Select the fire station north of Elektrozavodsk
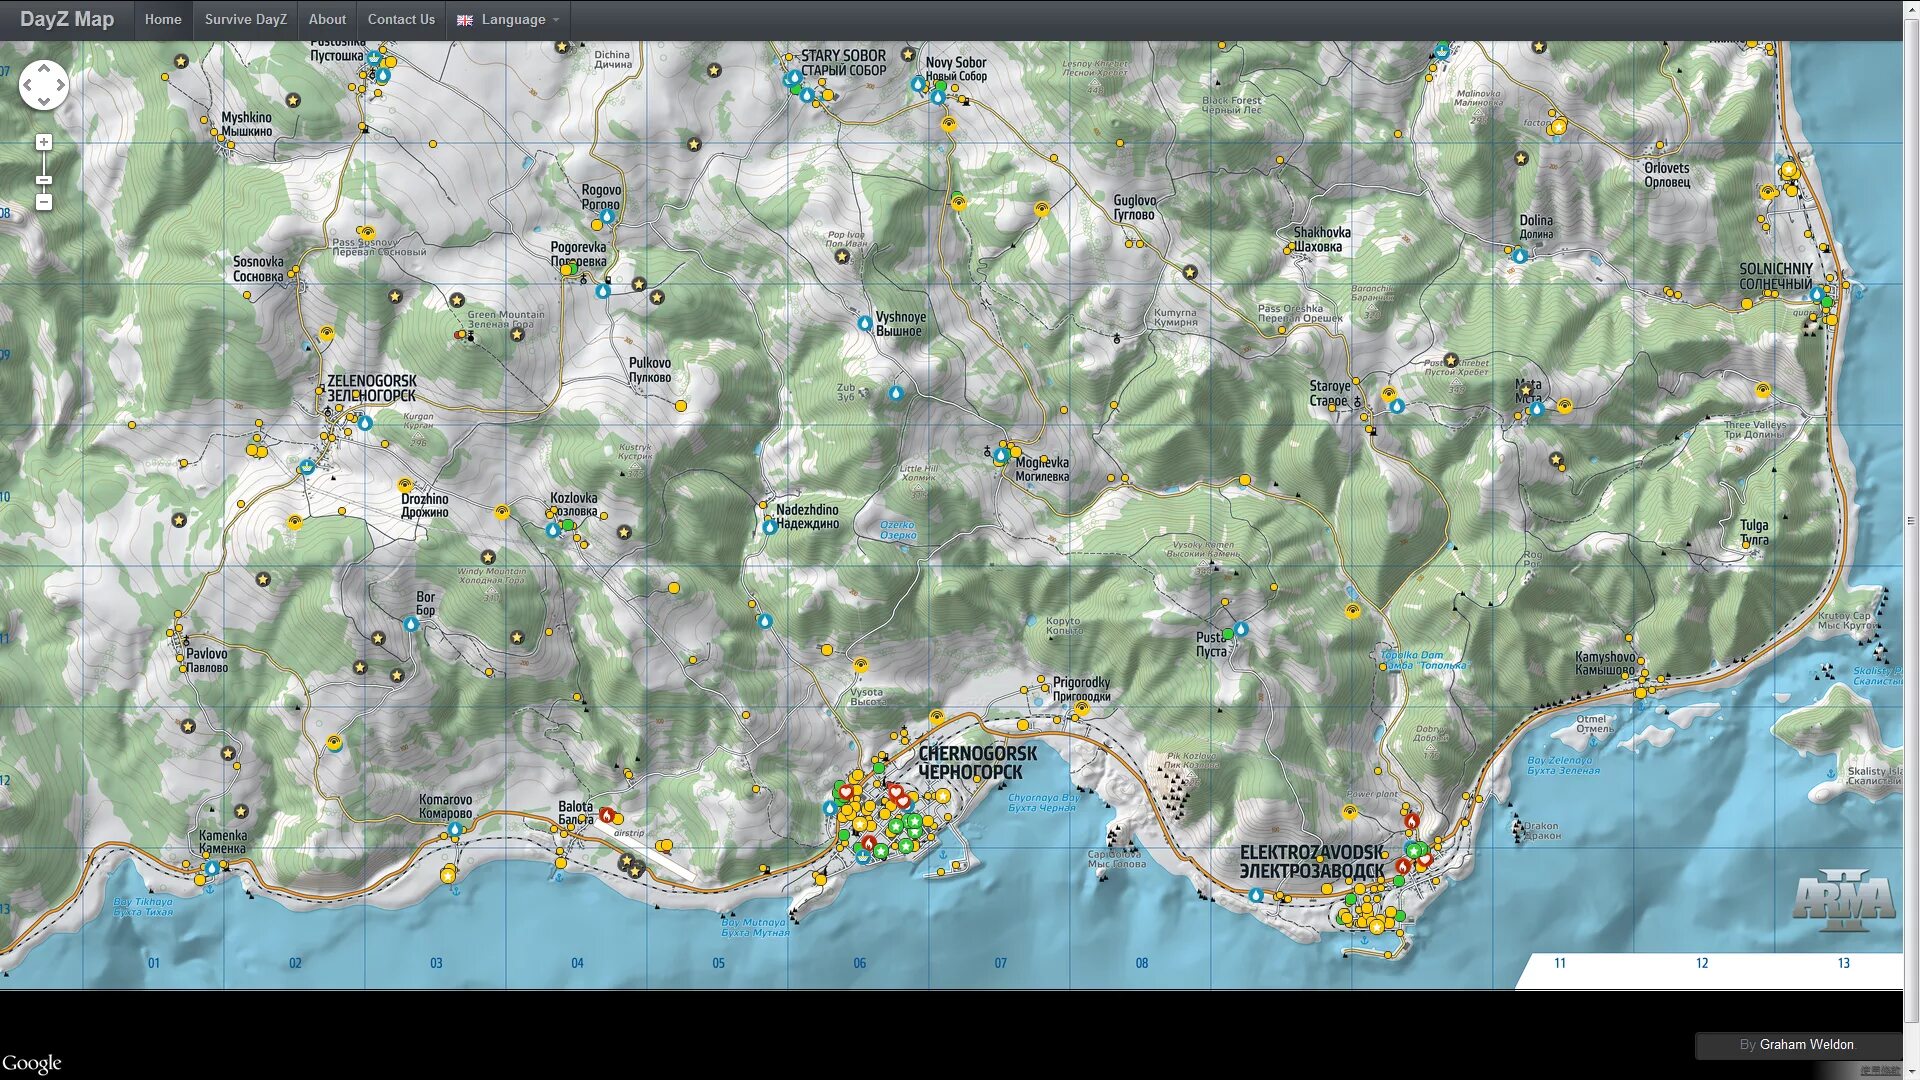The width and height of the screenshot is (1920, 1080). pyautogui.click(x=1411, y=821)
